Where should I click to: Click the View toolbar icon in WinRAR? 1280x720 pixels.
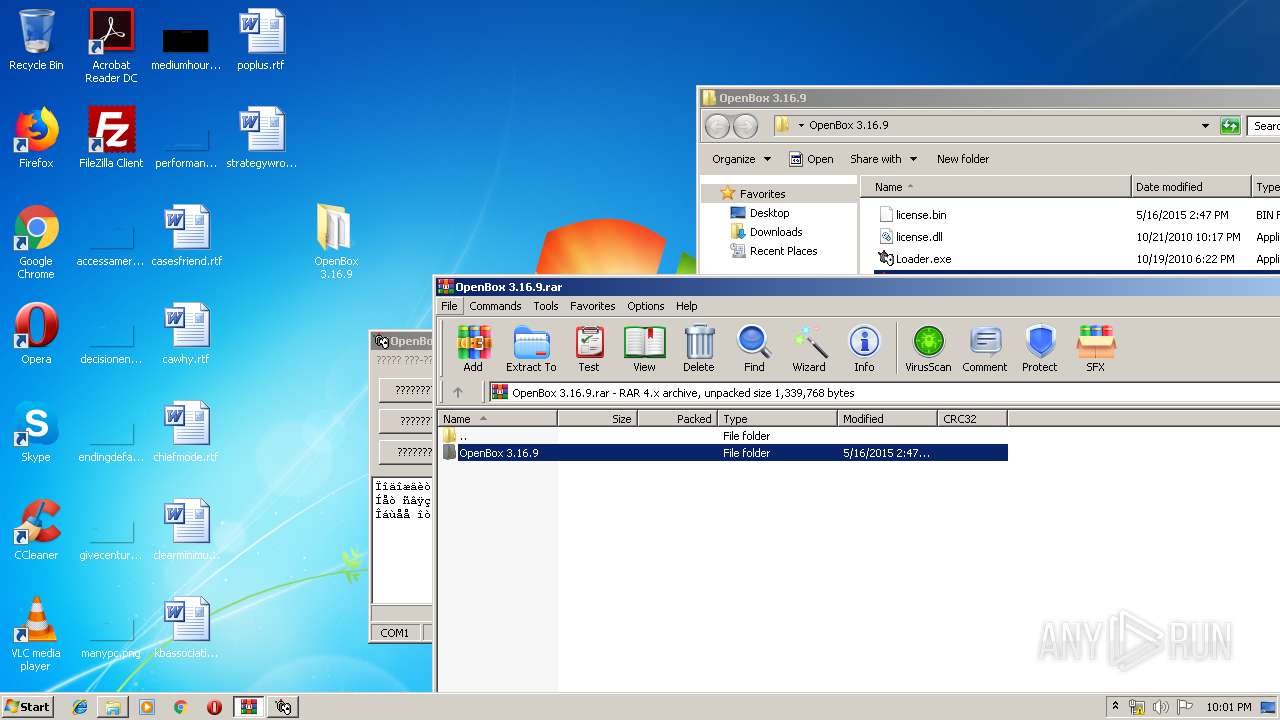tap(644, 349)
